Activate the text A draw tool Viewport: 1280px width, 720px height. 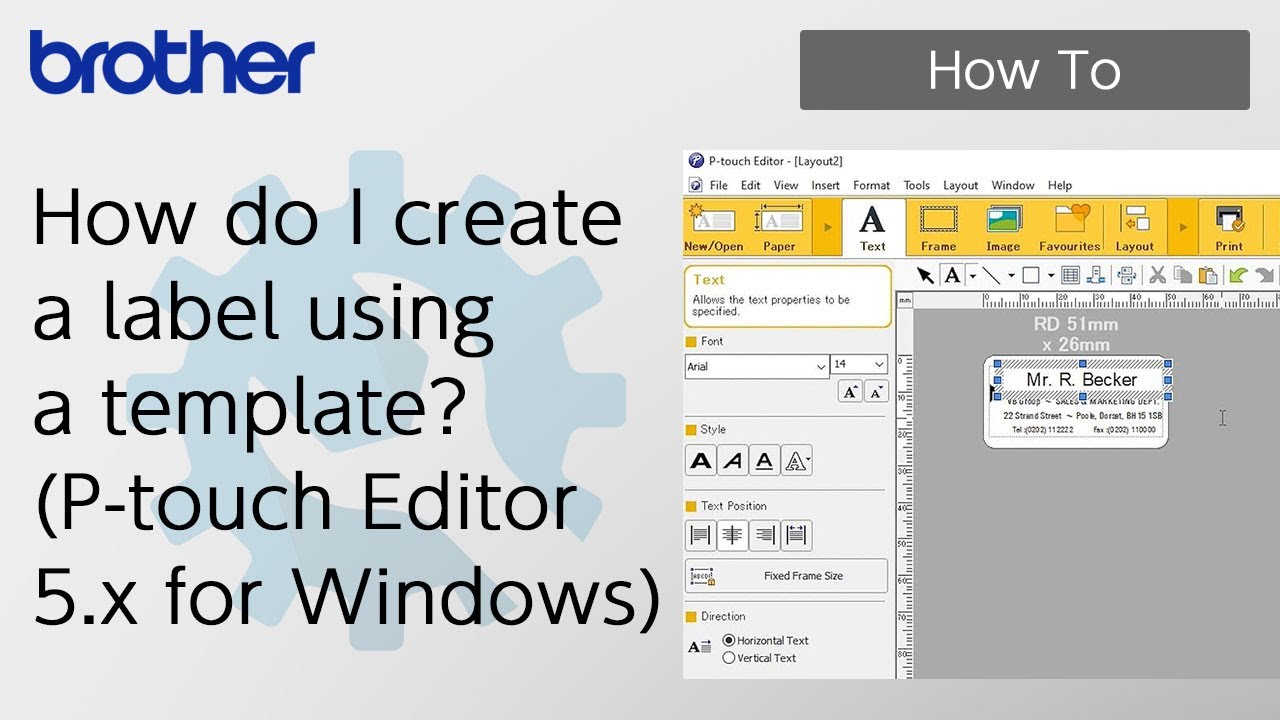[952, 275]
